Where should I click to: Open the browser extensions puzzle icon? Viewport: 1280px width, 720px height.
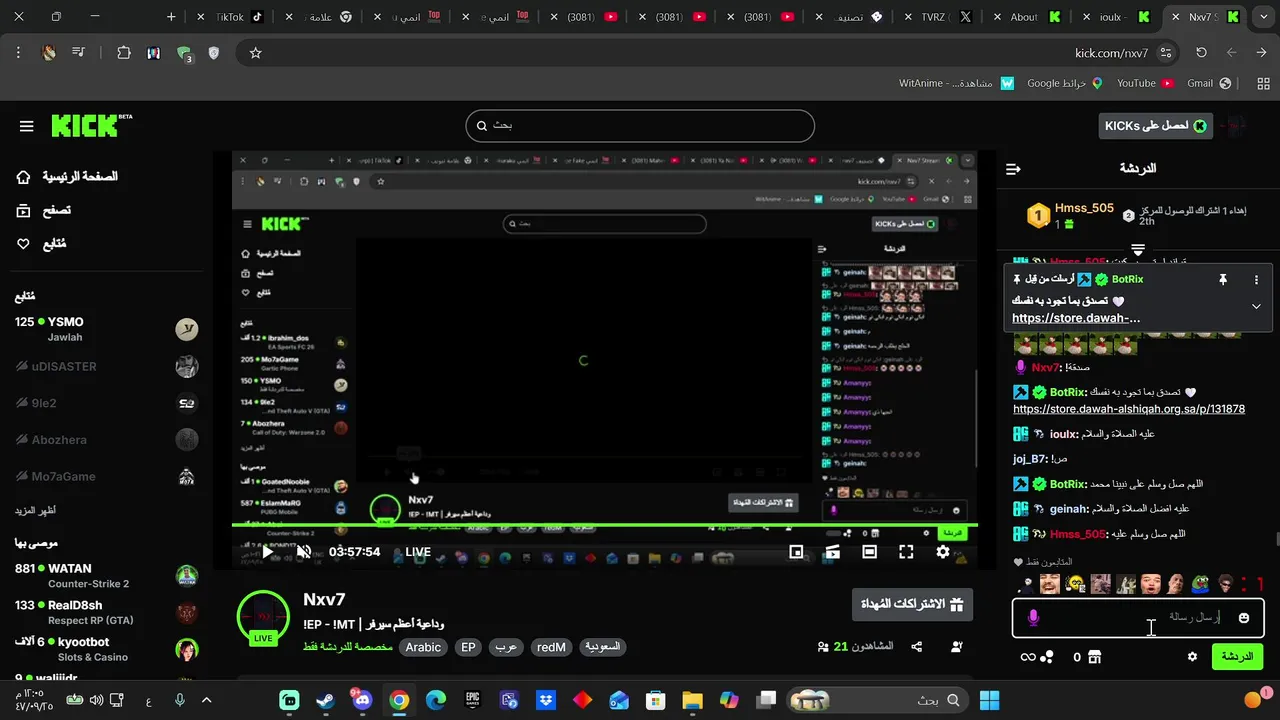point(124,53)
